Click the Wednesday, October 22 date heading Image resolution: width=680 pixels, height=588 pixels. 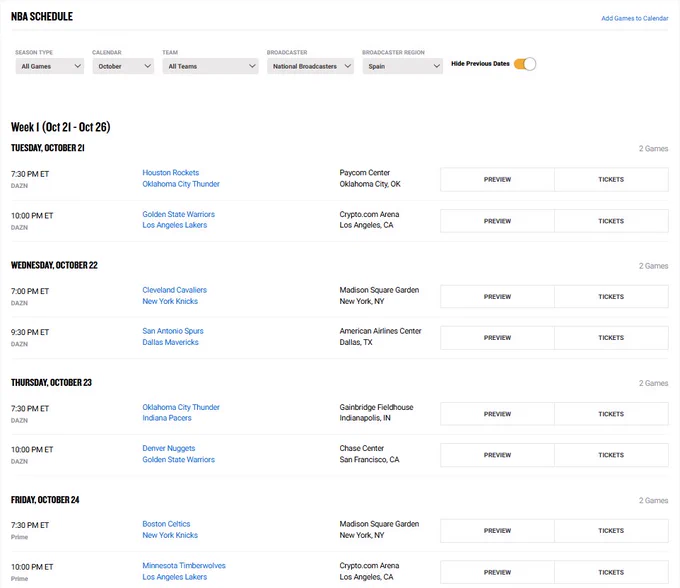54,265
